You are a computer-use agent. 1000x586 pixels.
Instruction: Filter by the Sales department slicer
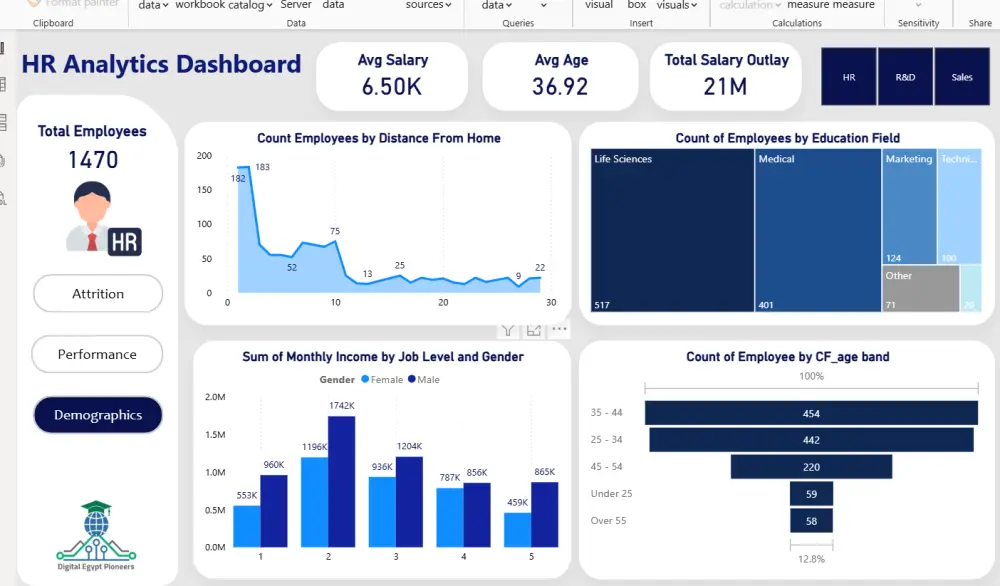click(962, 77)
